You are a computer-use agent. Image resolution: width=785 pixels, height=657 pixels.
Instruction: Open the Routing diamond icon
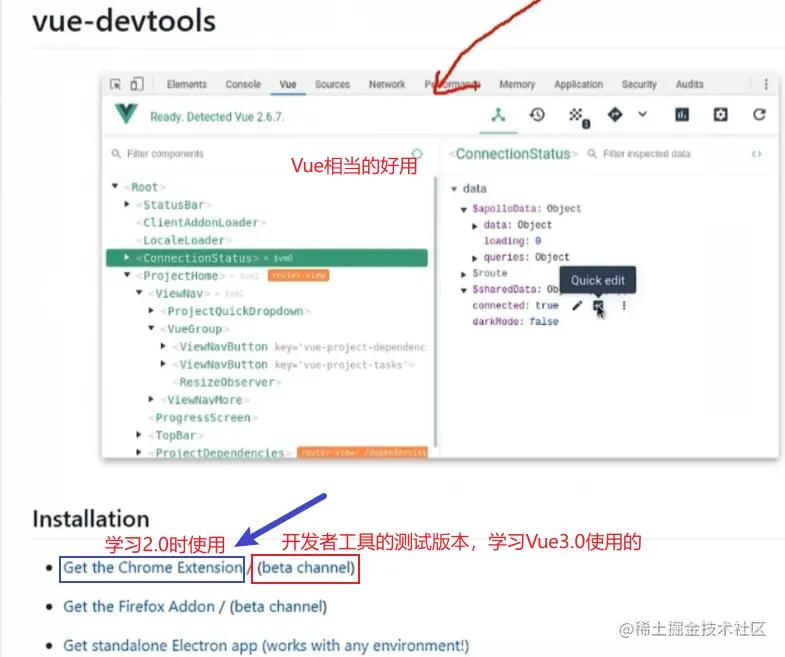click(615, 115)
